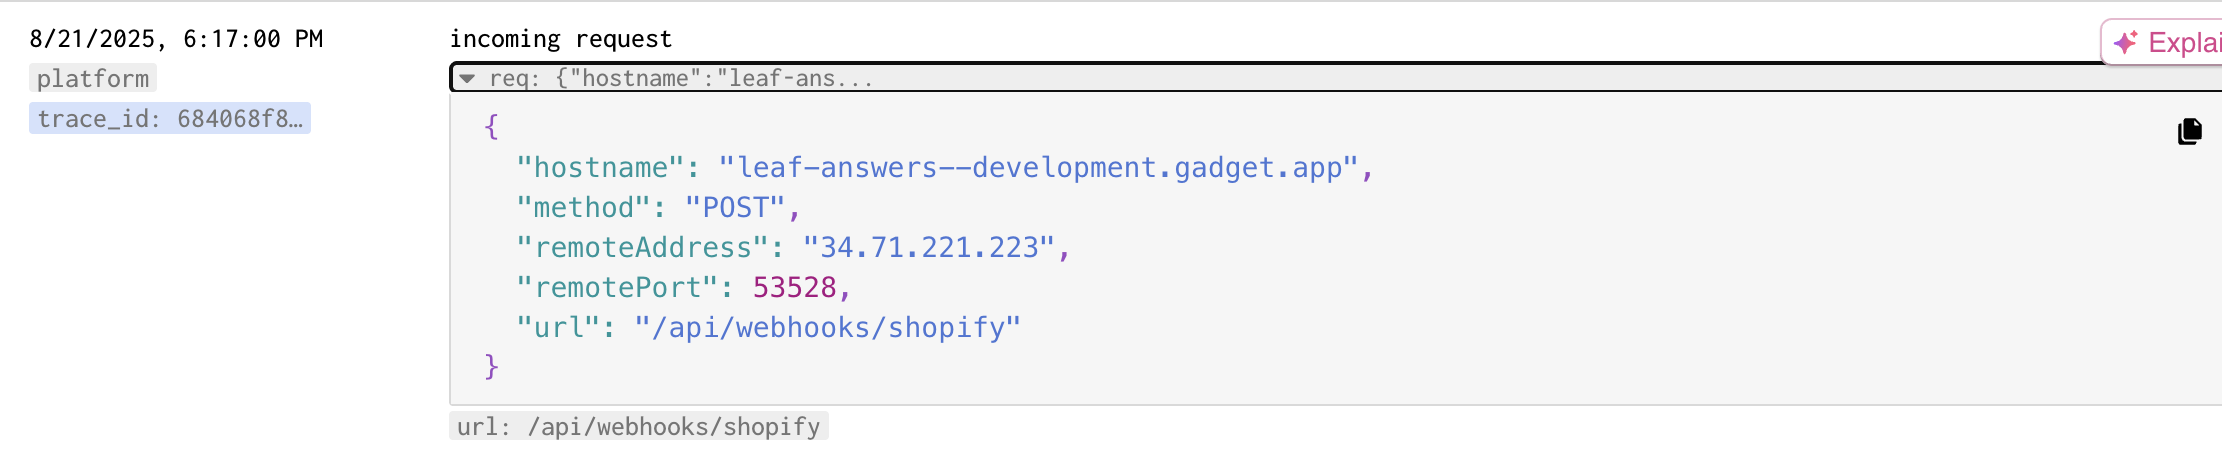Viewport: 2222px width, 462px height.
Task: Select the port number 53528 value
Action: click(794, 288)
